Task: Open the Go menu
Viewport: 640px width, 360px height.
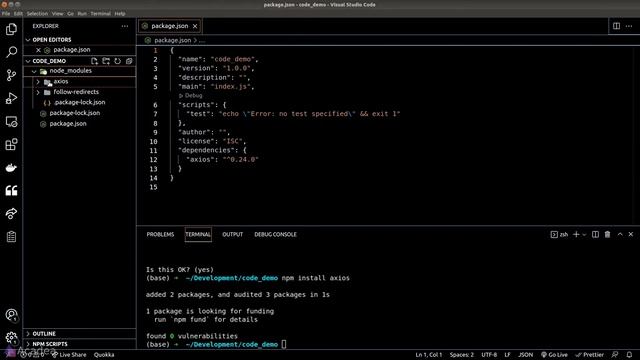Action: [71, 13]
